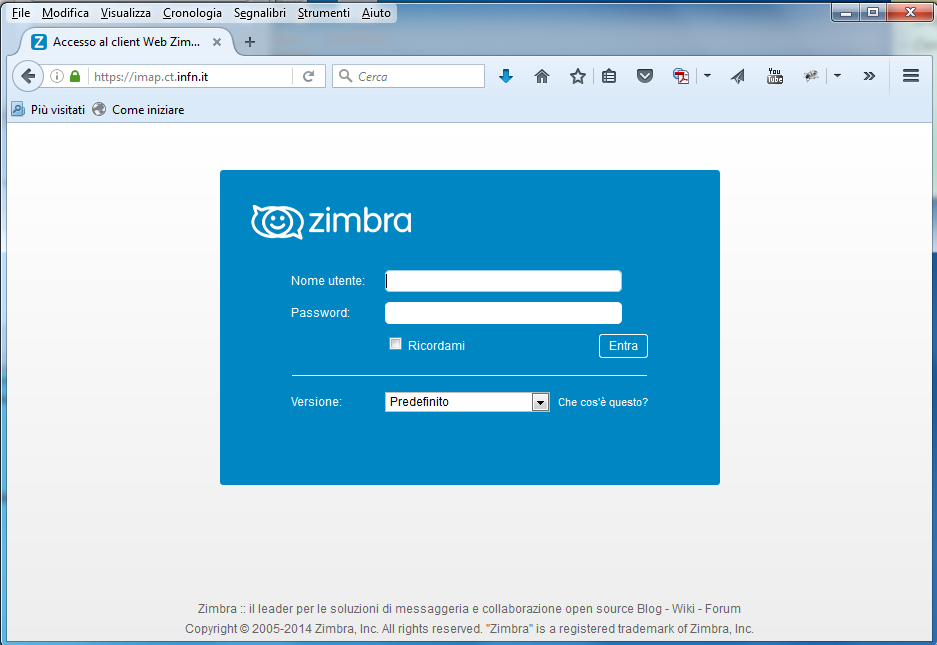Viewport: 937px width, 645px height.
Task: Show site info via the circled i icon
Action: (x=57, y=76)
